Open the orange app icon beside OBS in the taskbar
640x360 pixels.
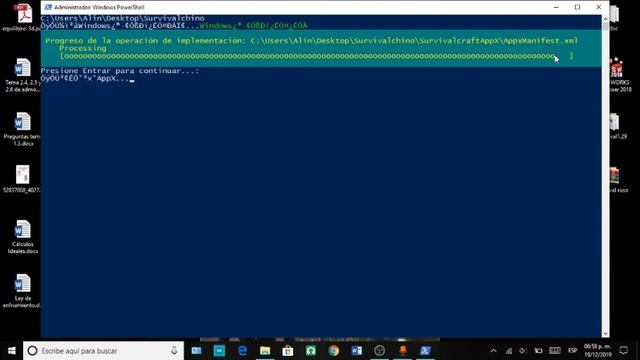[x=402, y=351]
